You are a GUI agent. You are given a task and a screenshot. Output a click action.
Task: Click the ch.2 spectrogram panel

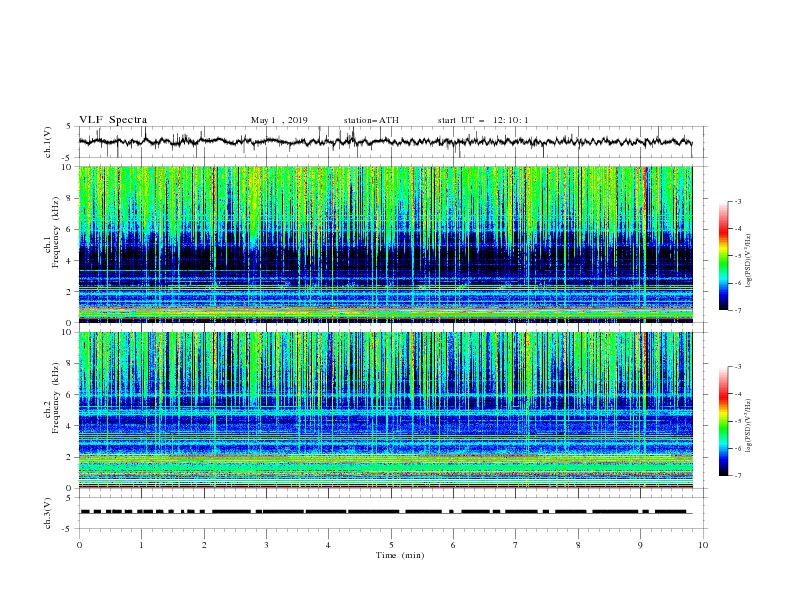385,410
